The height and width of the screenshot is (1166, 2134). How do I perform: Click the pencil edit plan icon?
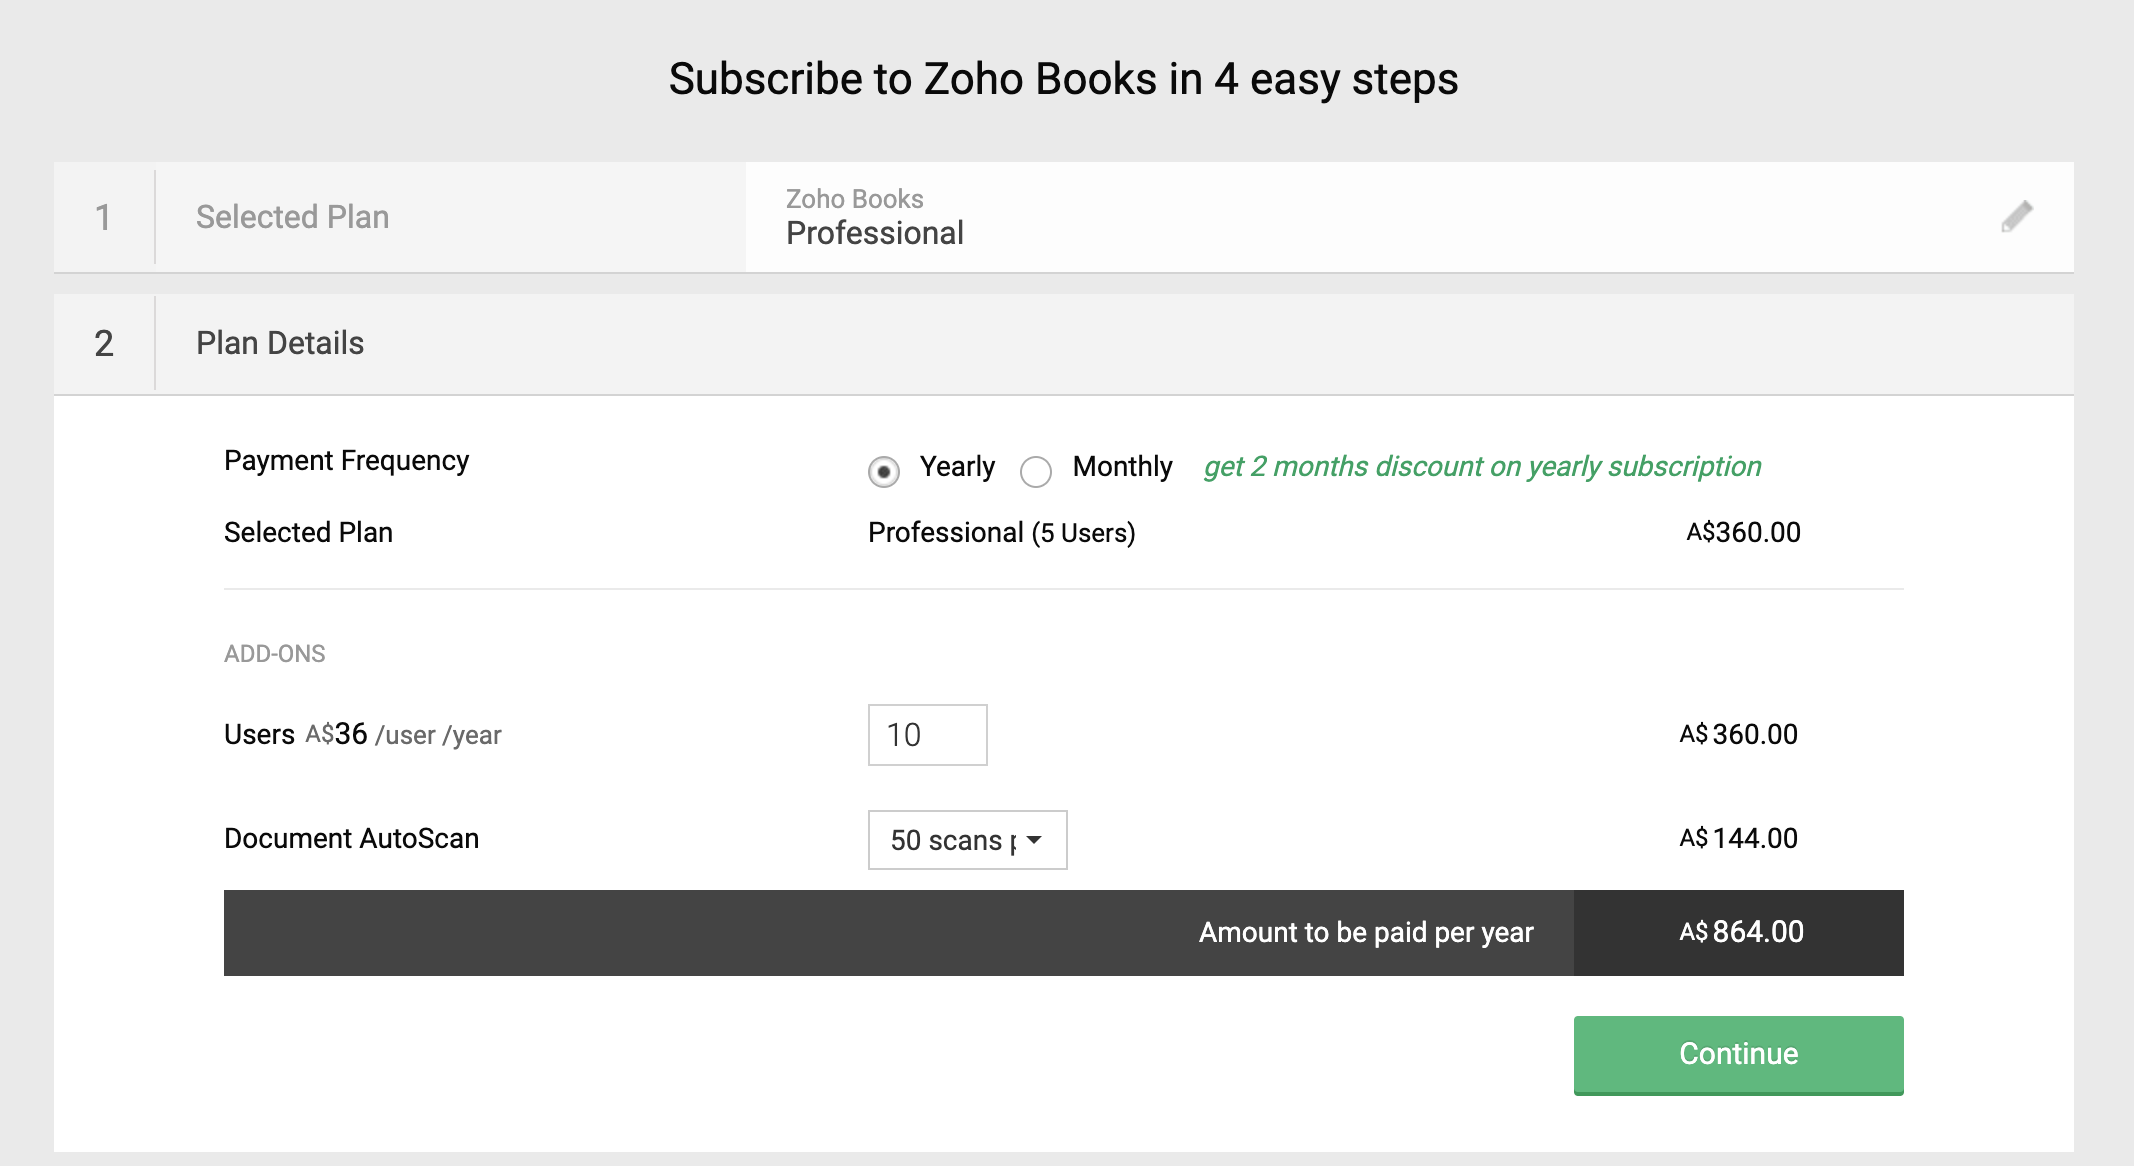[2016, 216]
